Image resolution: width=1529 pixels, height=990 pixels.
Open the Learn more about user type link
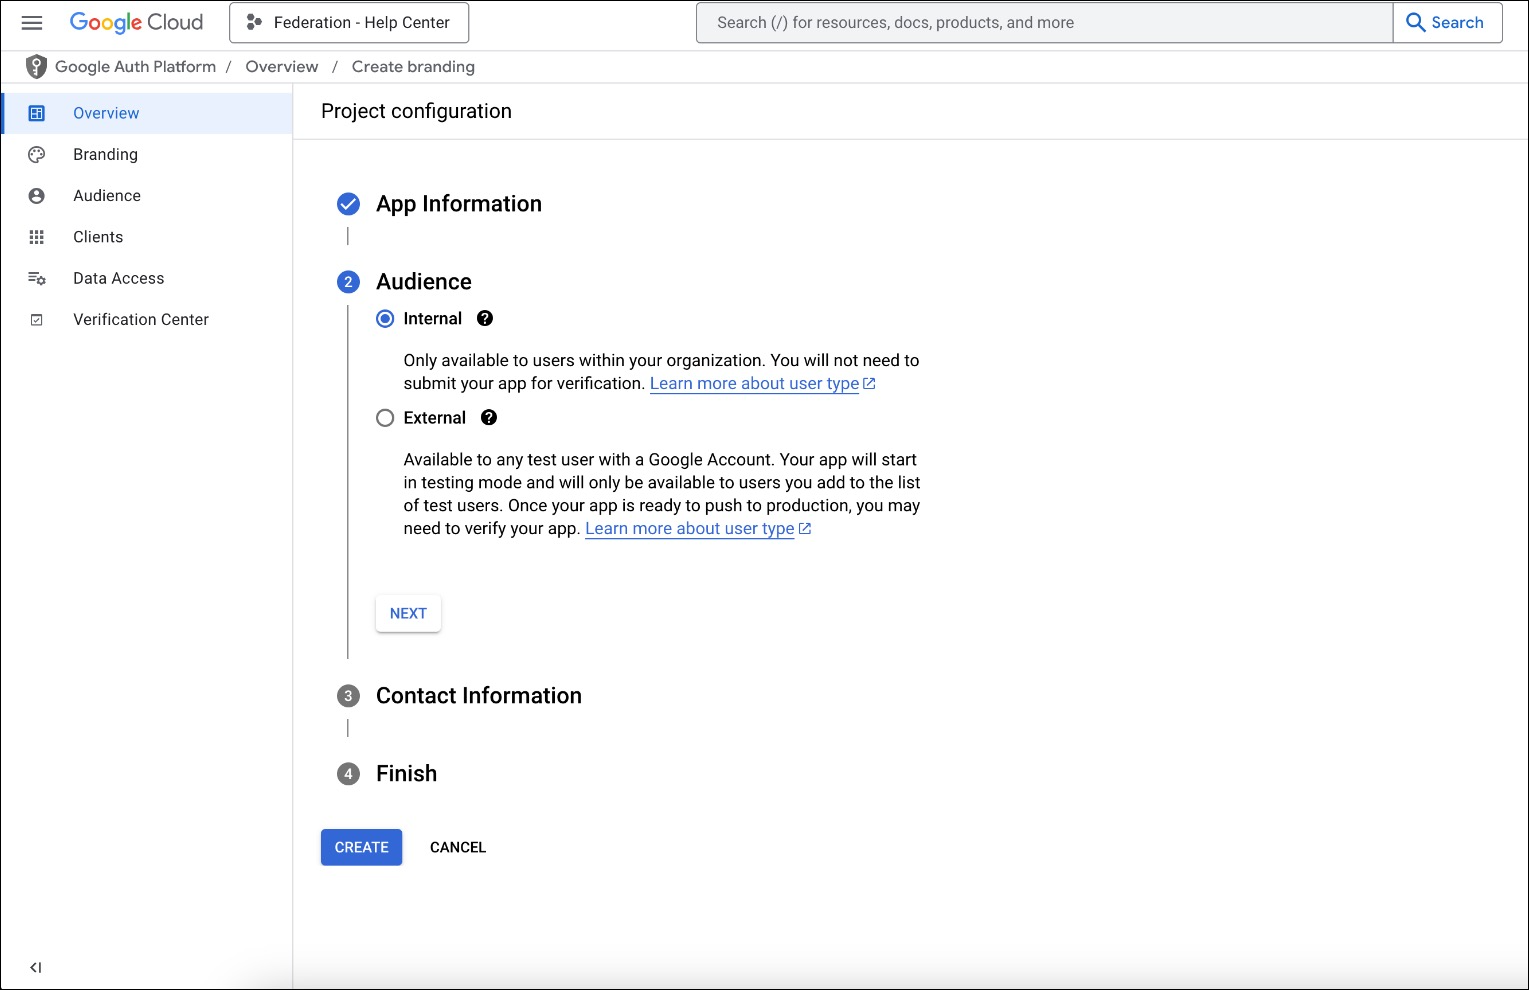[753, 383]
